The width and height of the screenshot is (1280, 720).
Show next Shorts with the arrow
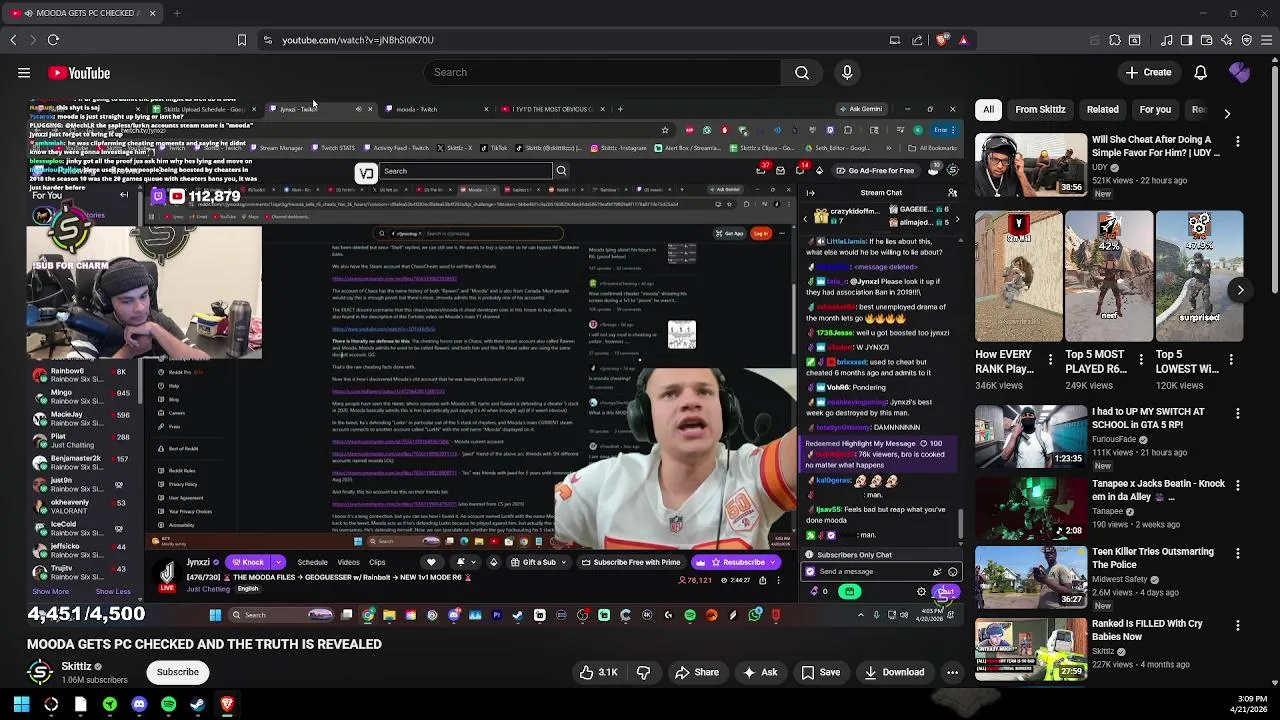[1240, 290]
